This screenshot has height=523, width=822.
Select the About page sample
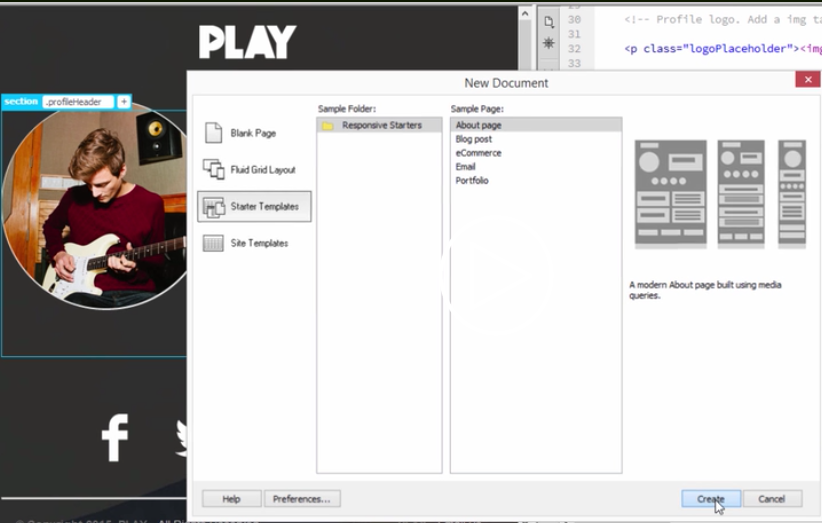[479, 126]
